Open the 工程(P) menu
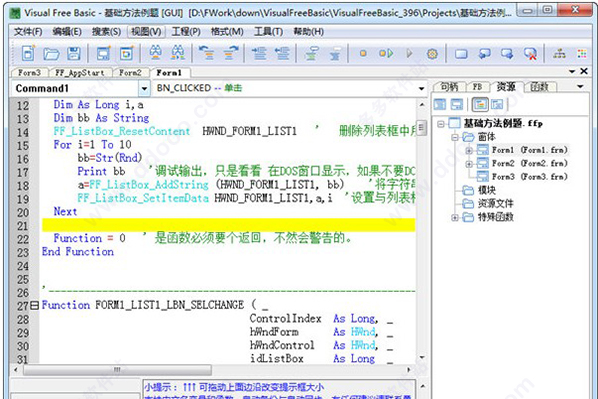598x399 pixels. (186, 32)
